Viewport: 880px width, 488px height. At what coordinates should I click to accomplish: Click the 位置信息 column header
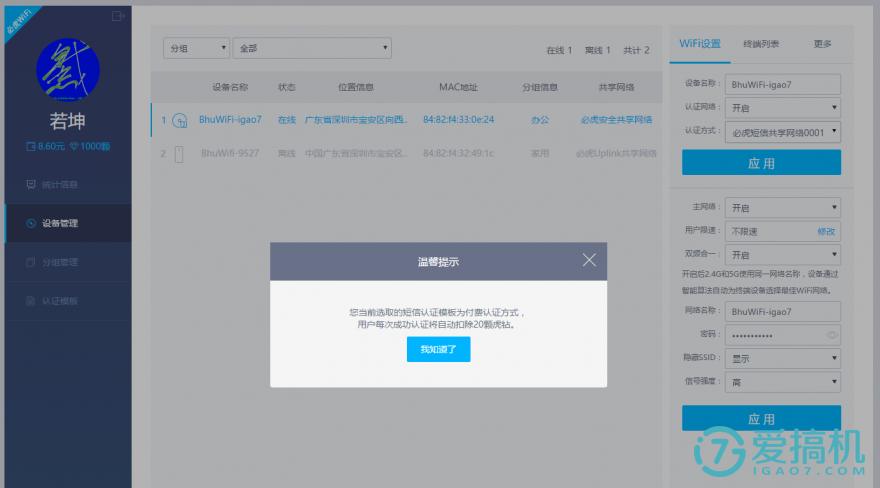356,87
